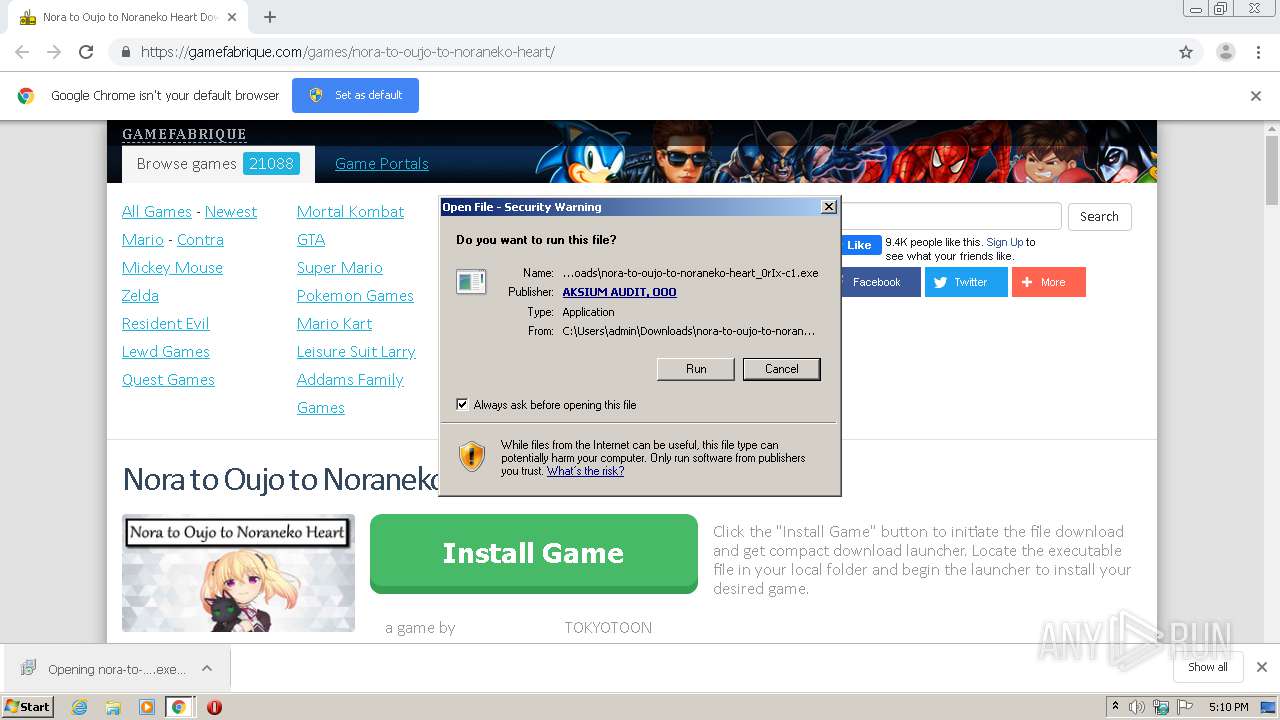
Task: Open Zelda games link
Action: (140, 296)
